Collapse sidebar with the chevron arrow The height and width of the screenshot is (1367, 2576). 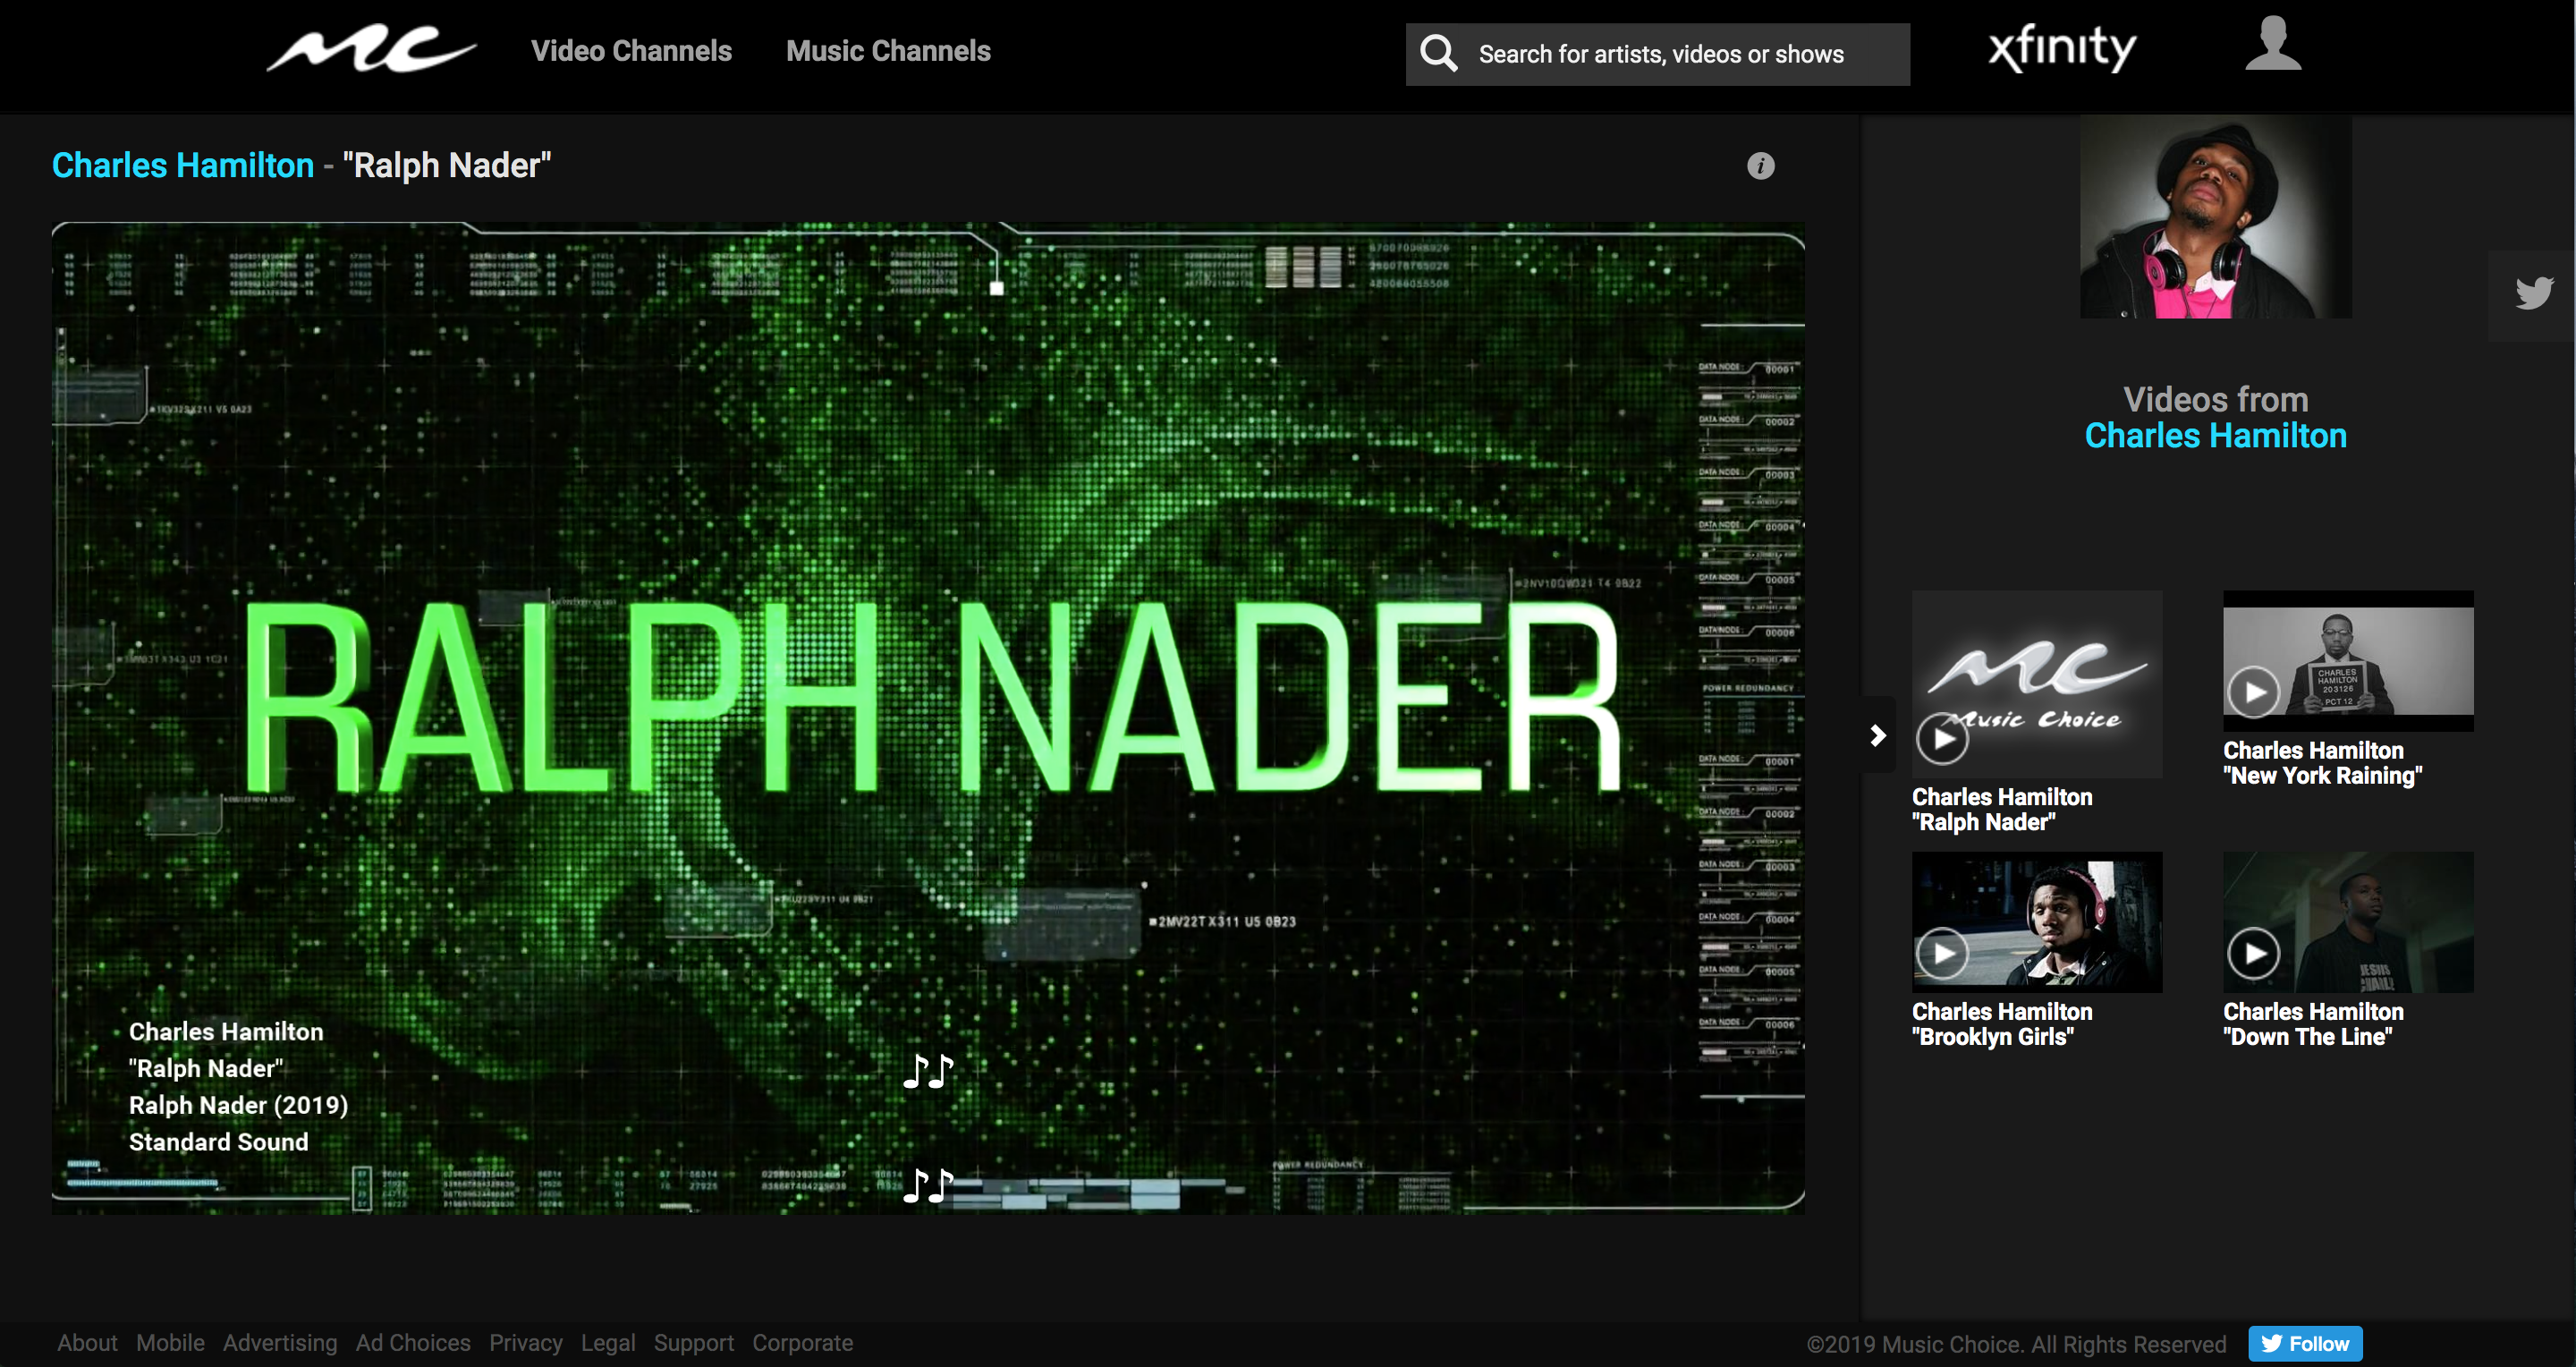coord(1878,735)
